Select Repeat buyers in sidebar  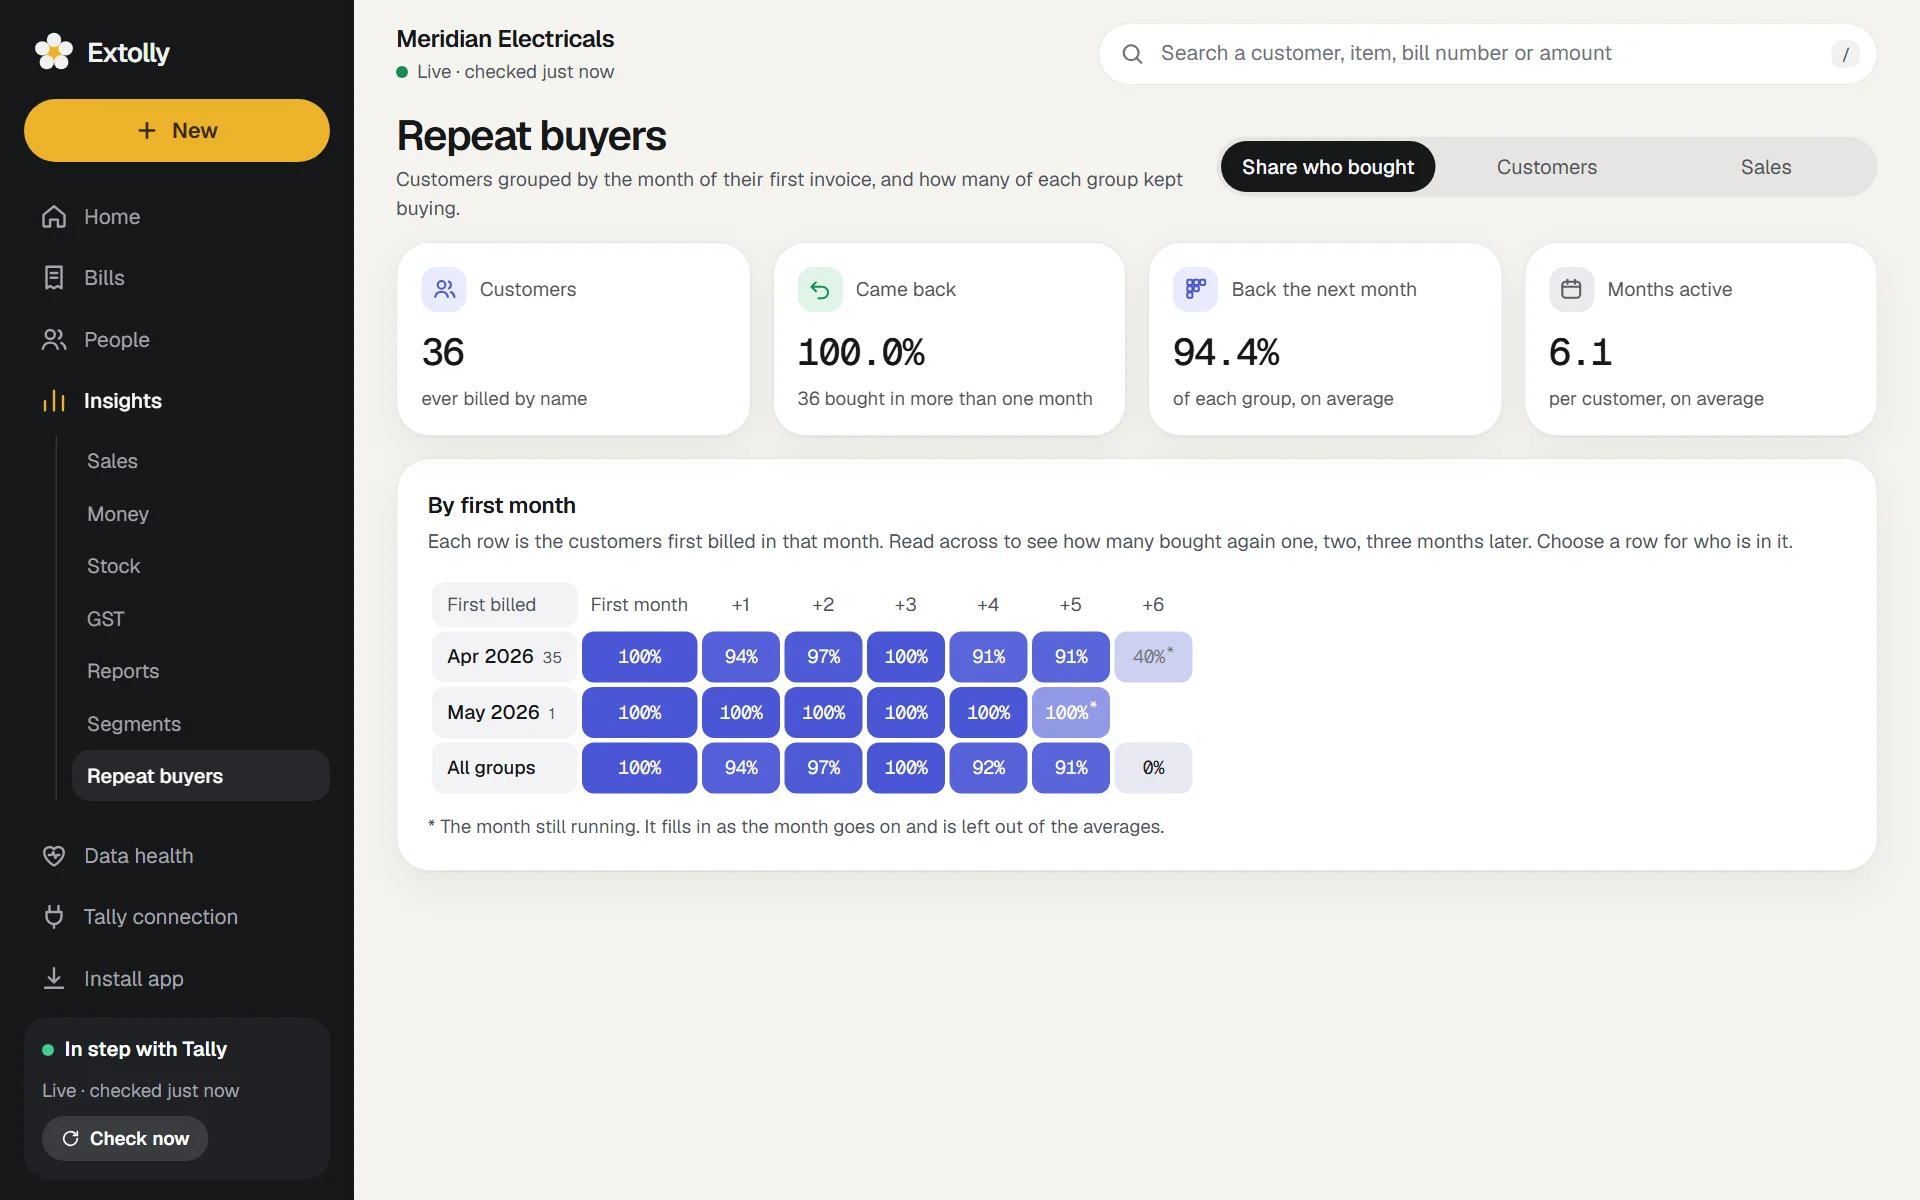pos(200,776)
